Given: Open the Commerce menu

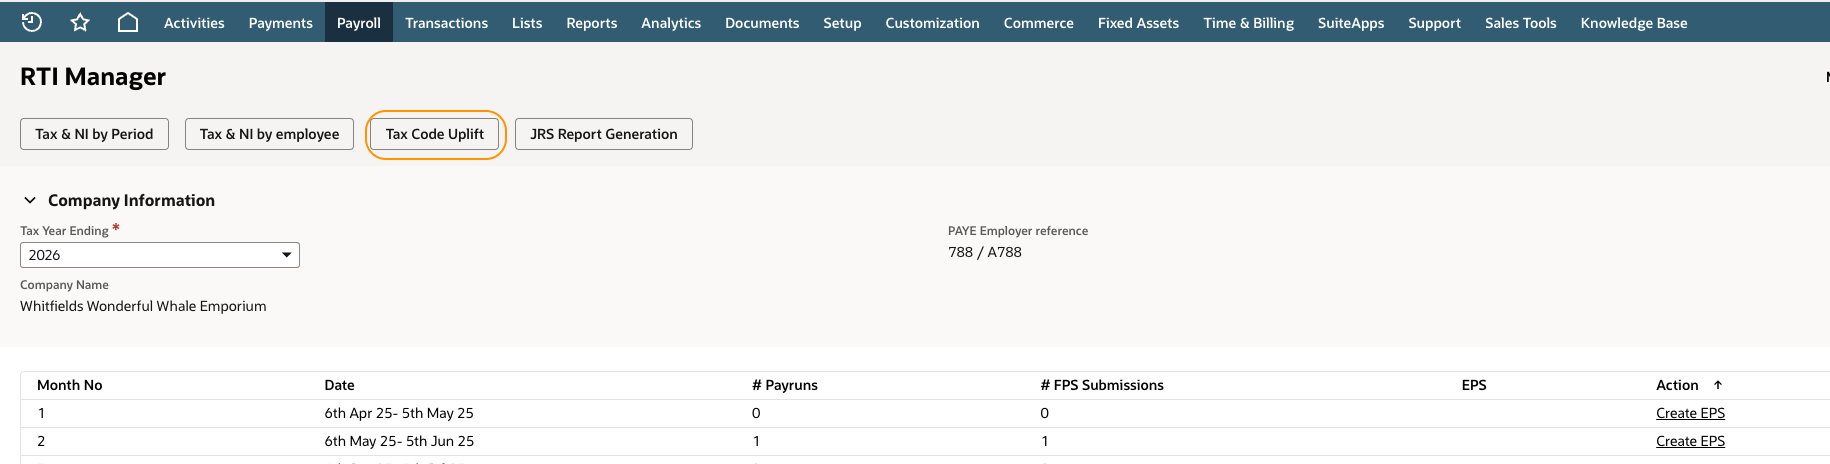Looking at the screenshot, I should 1039,22.
